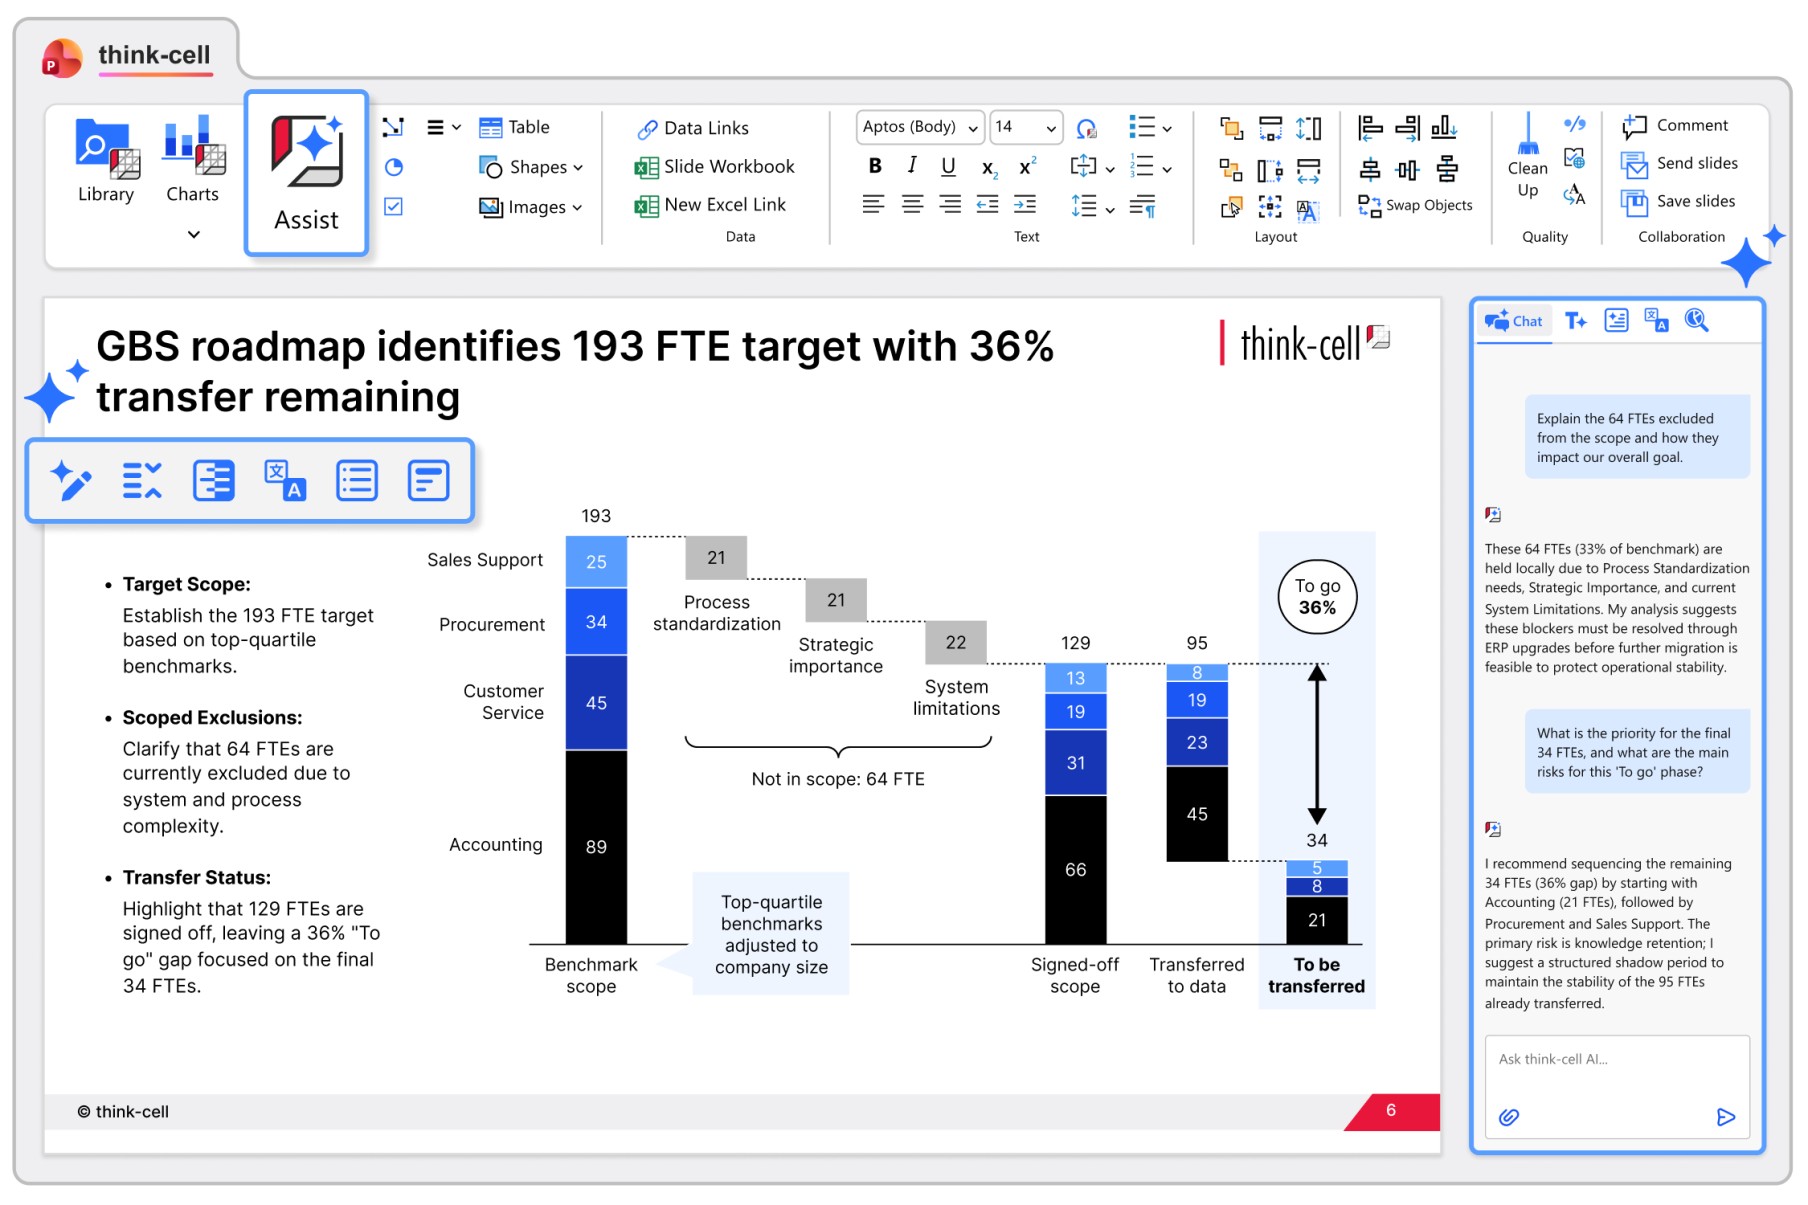The width and height of the screenshot is (1808, 1205).
Task: Click the translate icon in floating toolbar
Action: click(x=285, y=480)
